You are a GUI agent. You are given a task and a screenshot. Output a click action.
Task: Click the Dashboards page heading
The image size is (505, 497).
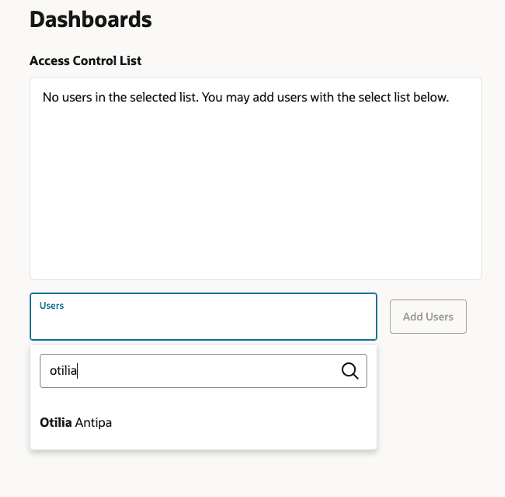[91, 19]
